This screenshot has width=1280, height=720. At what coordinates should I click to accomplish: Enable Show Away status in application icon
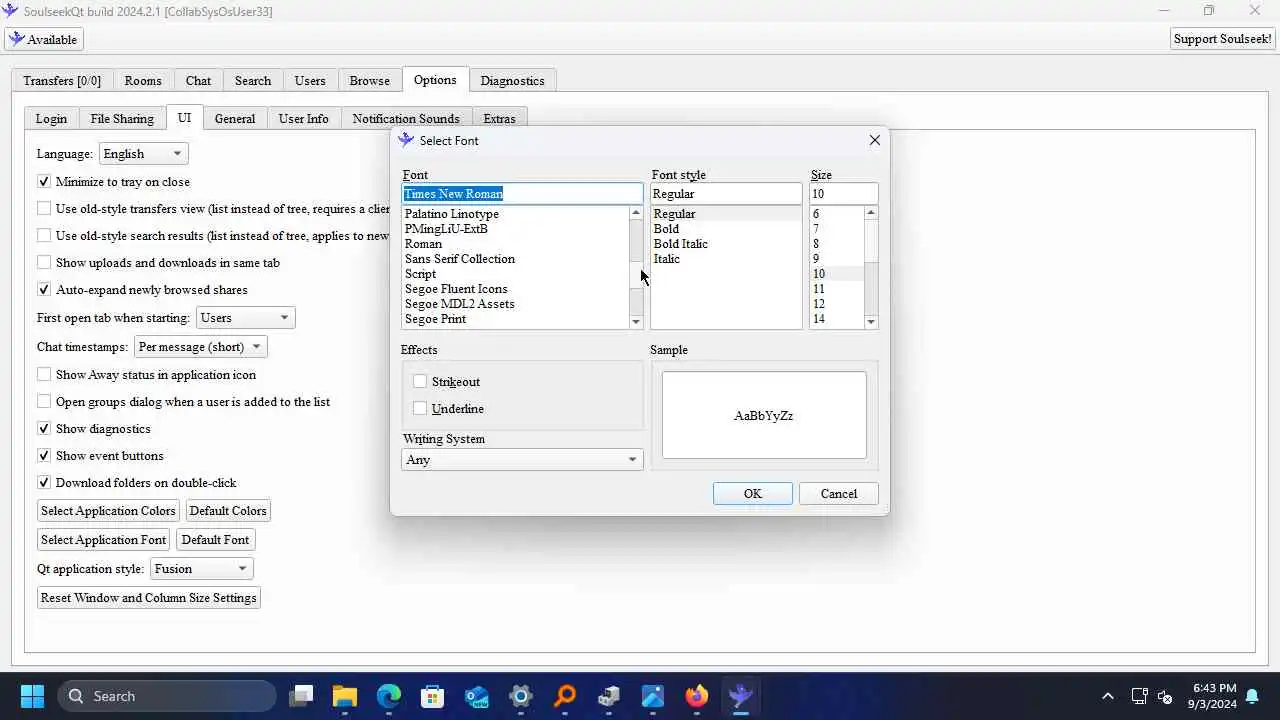pos(44,375)
